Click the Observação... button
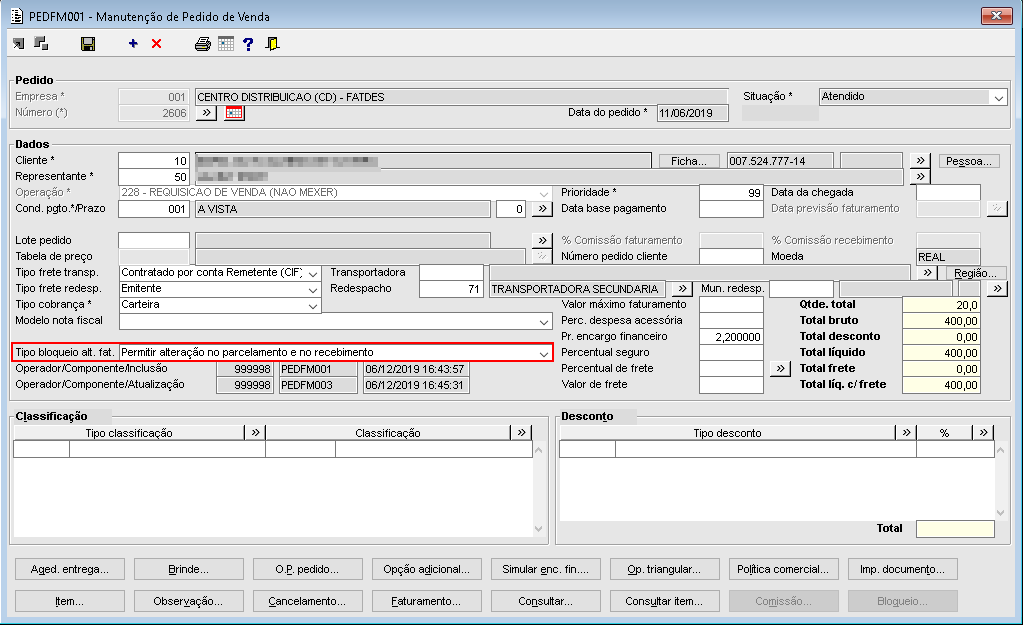1023x625 pixels. click(189, 601)
